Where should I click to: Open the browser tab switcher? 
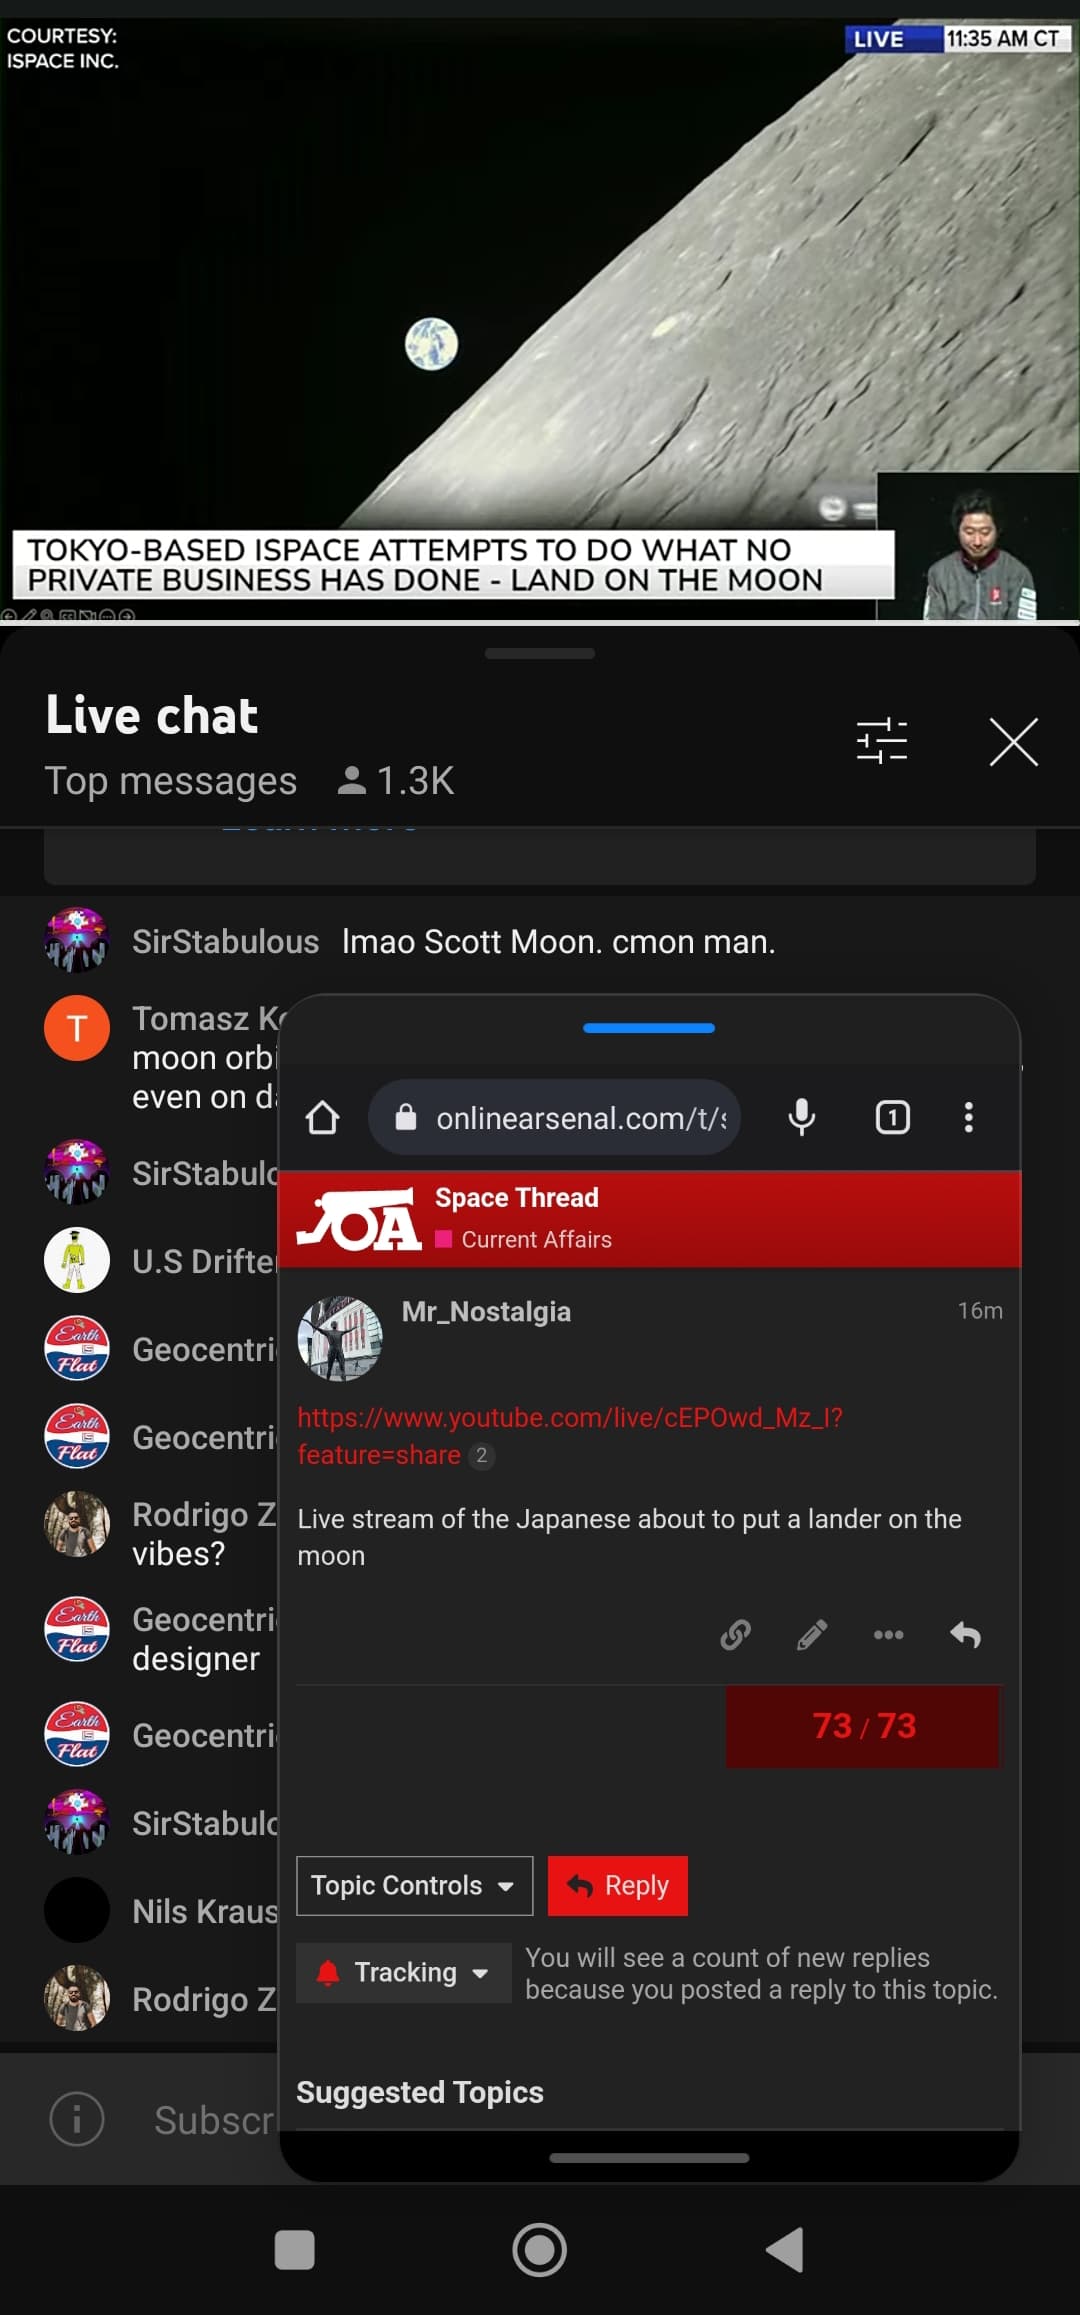[892, 1117]
